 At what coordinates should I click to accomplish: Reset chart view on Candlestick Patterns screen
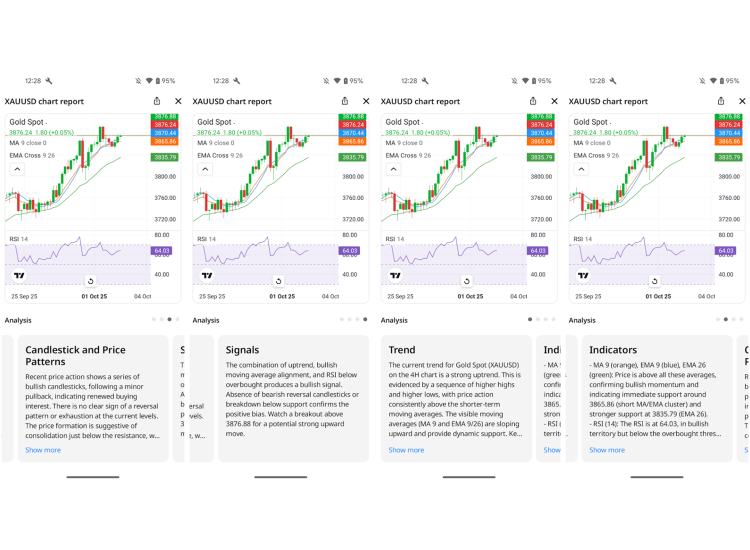click(90, 282)
